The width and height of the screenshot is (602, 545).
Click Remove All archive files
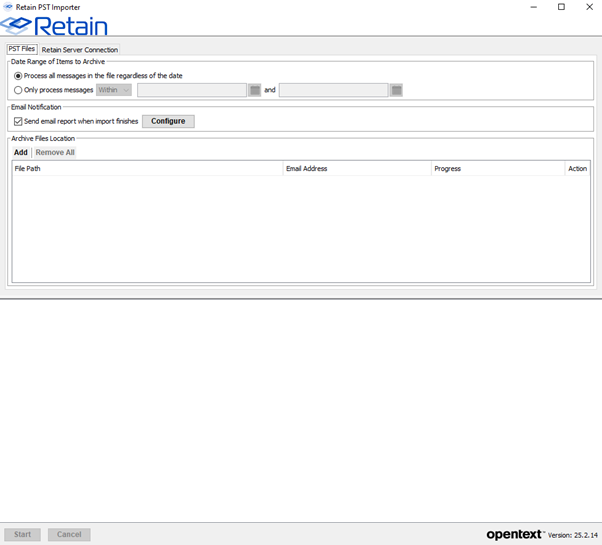pyautogui.click(x=55, y=152)
